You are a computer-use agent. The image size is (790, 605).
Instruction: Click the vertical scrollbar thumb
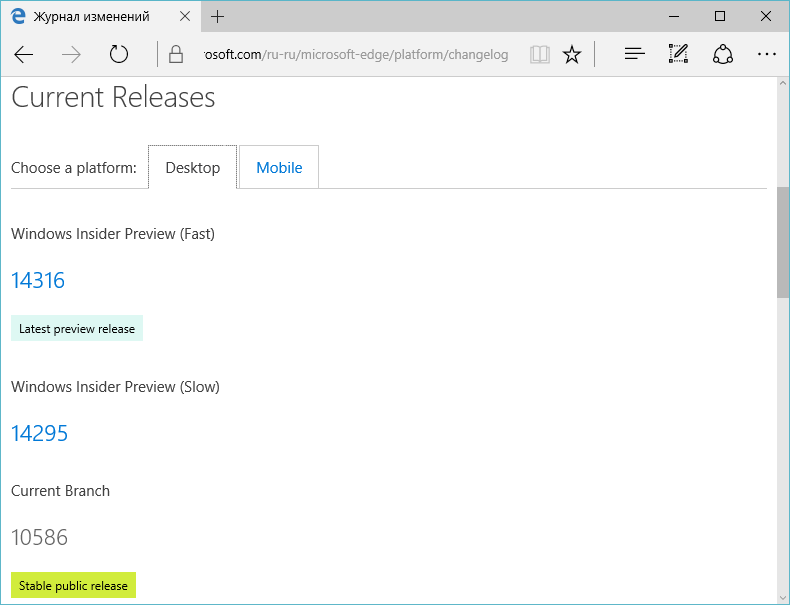point(783,242)
